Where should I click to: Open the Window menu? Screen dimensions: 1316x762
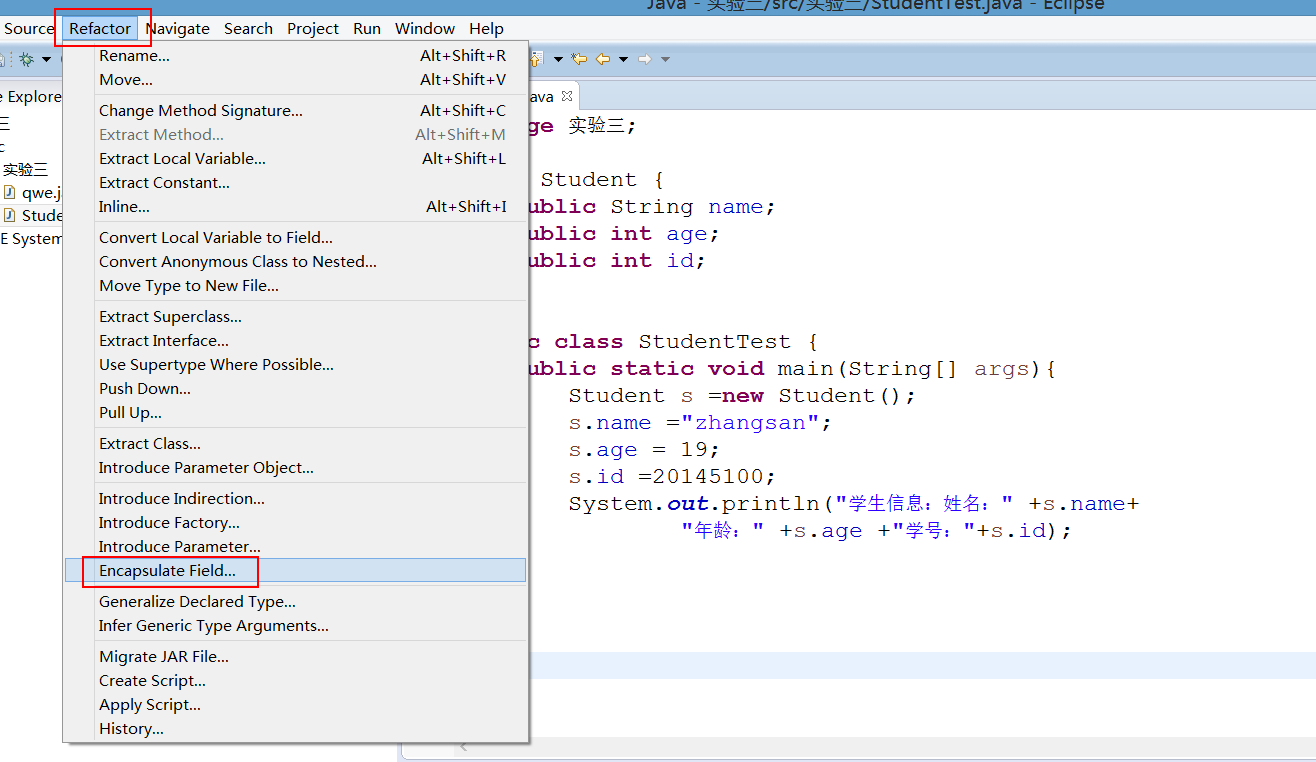(x=425, y=29)
